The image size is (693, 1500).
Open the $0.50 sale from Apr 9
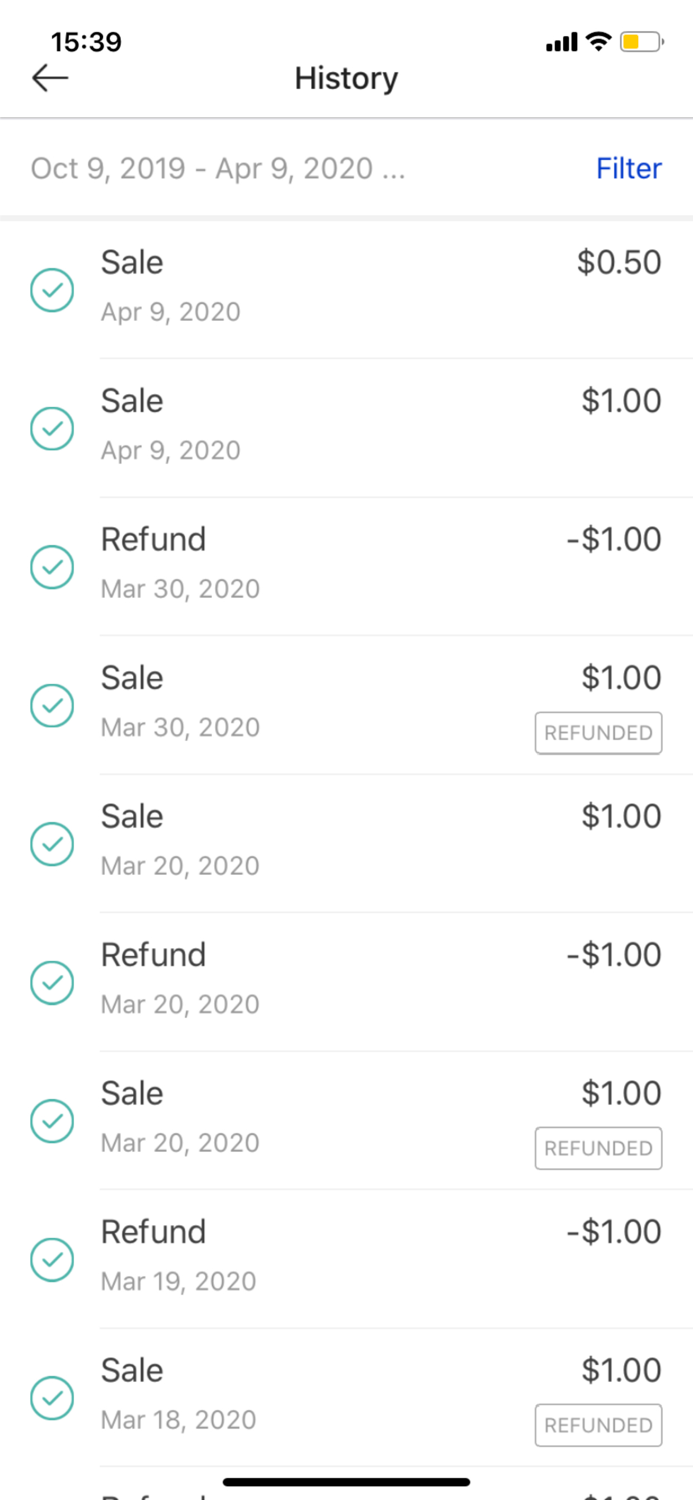[x=380, y=288]
